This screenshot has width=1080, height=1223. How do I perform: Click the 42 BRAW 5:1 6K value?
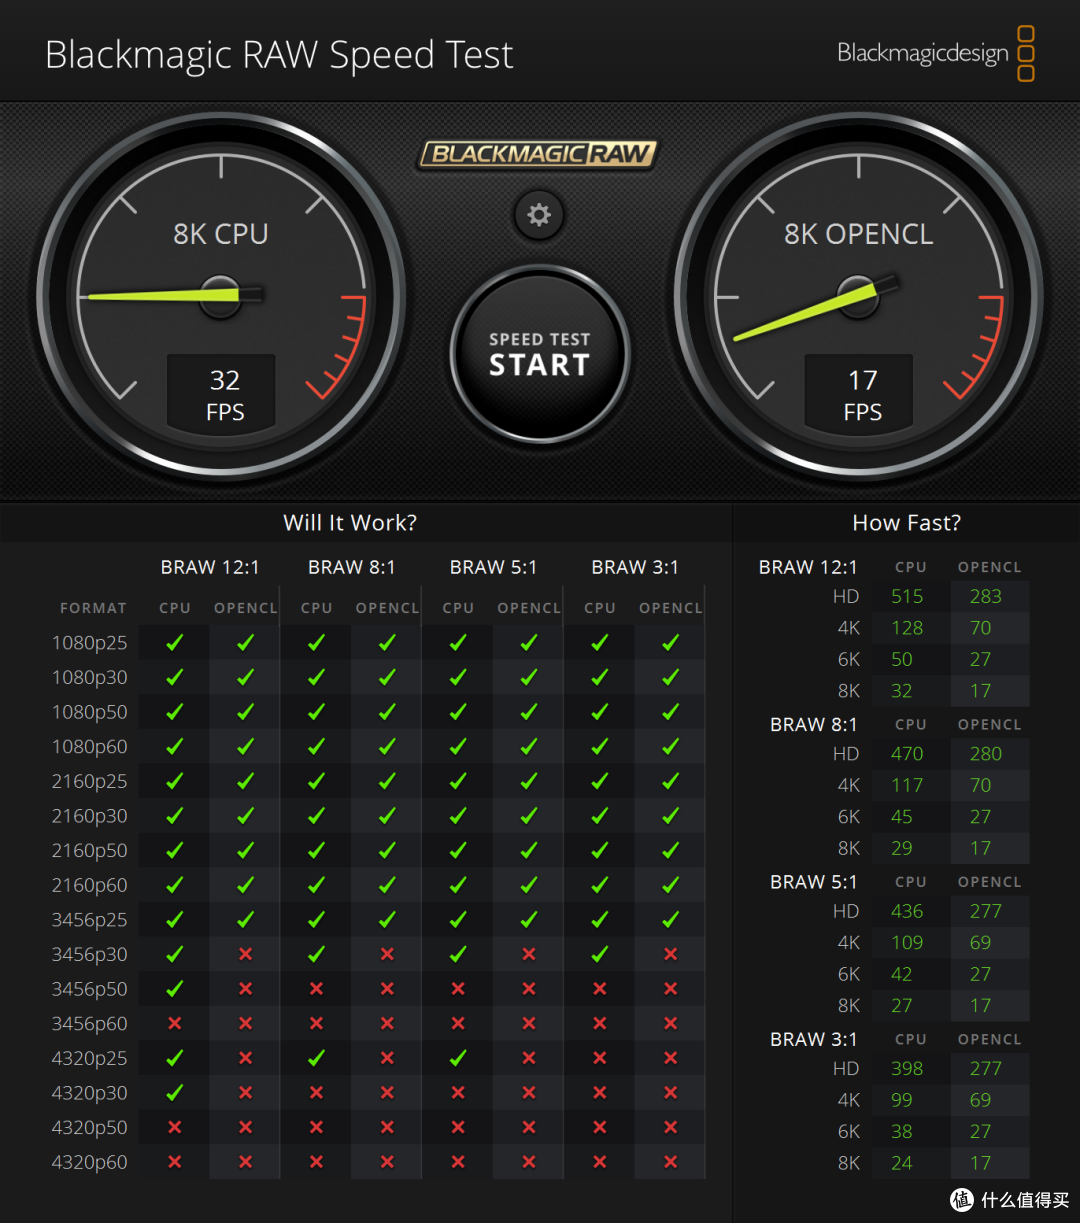tap(902, 974)
